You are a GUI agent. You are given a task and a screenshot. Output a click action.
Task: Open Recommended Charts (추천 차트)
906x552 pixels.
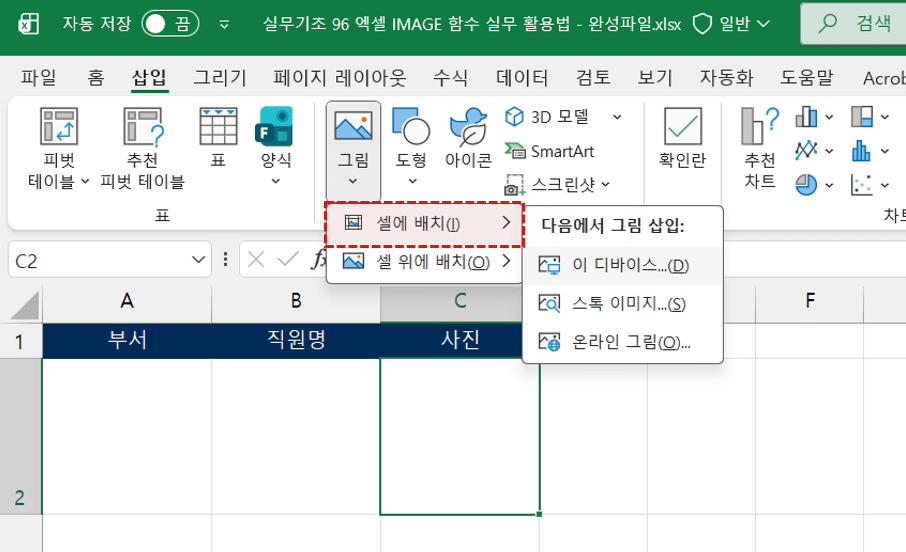[760, 127]
